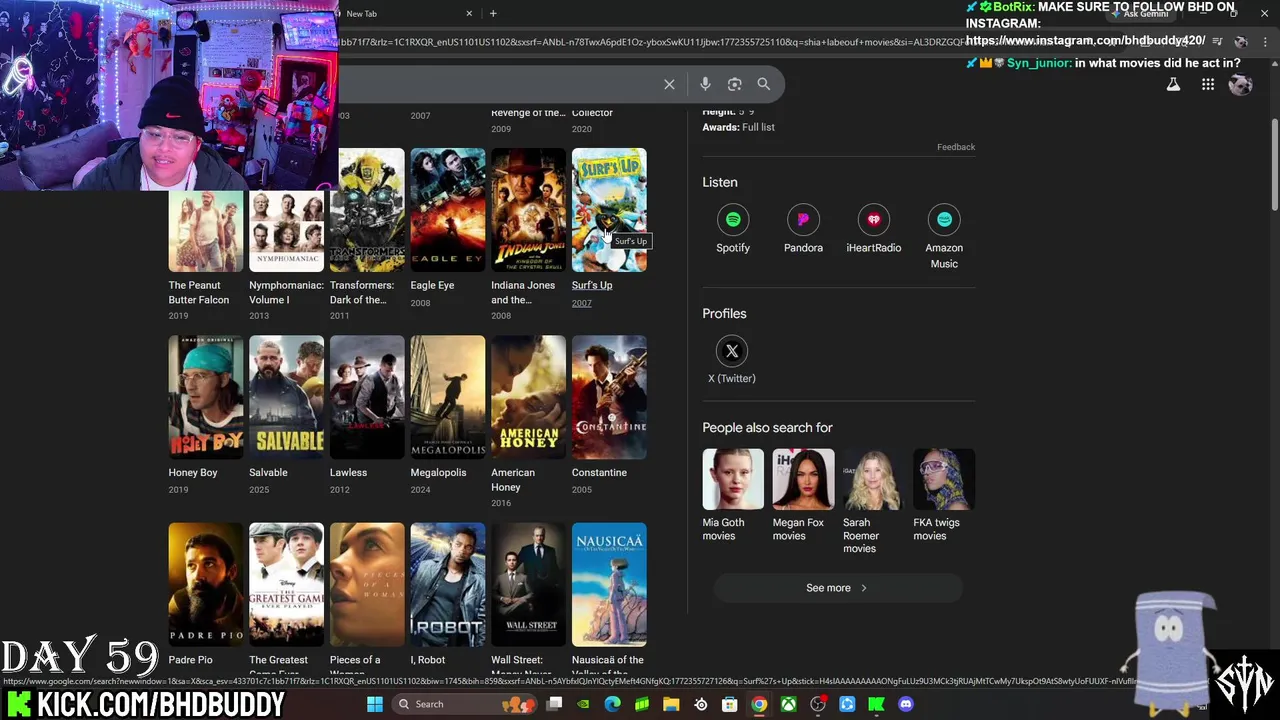Open Task View on the taskbar
Viewport: 1280px width, 720px height.
pos(555,704)
